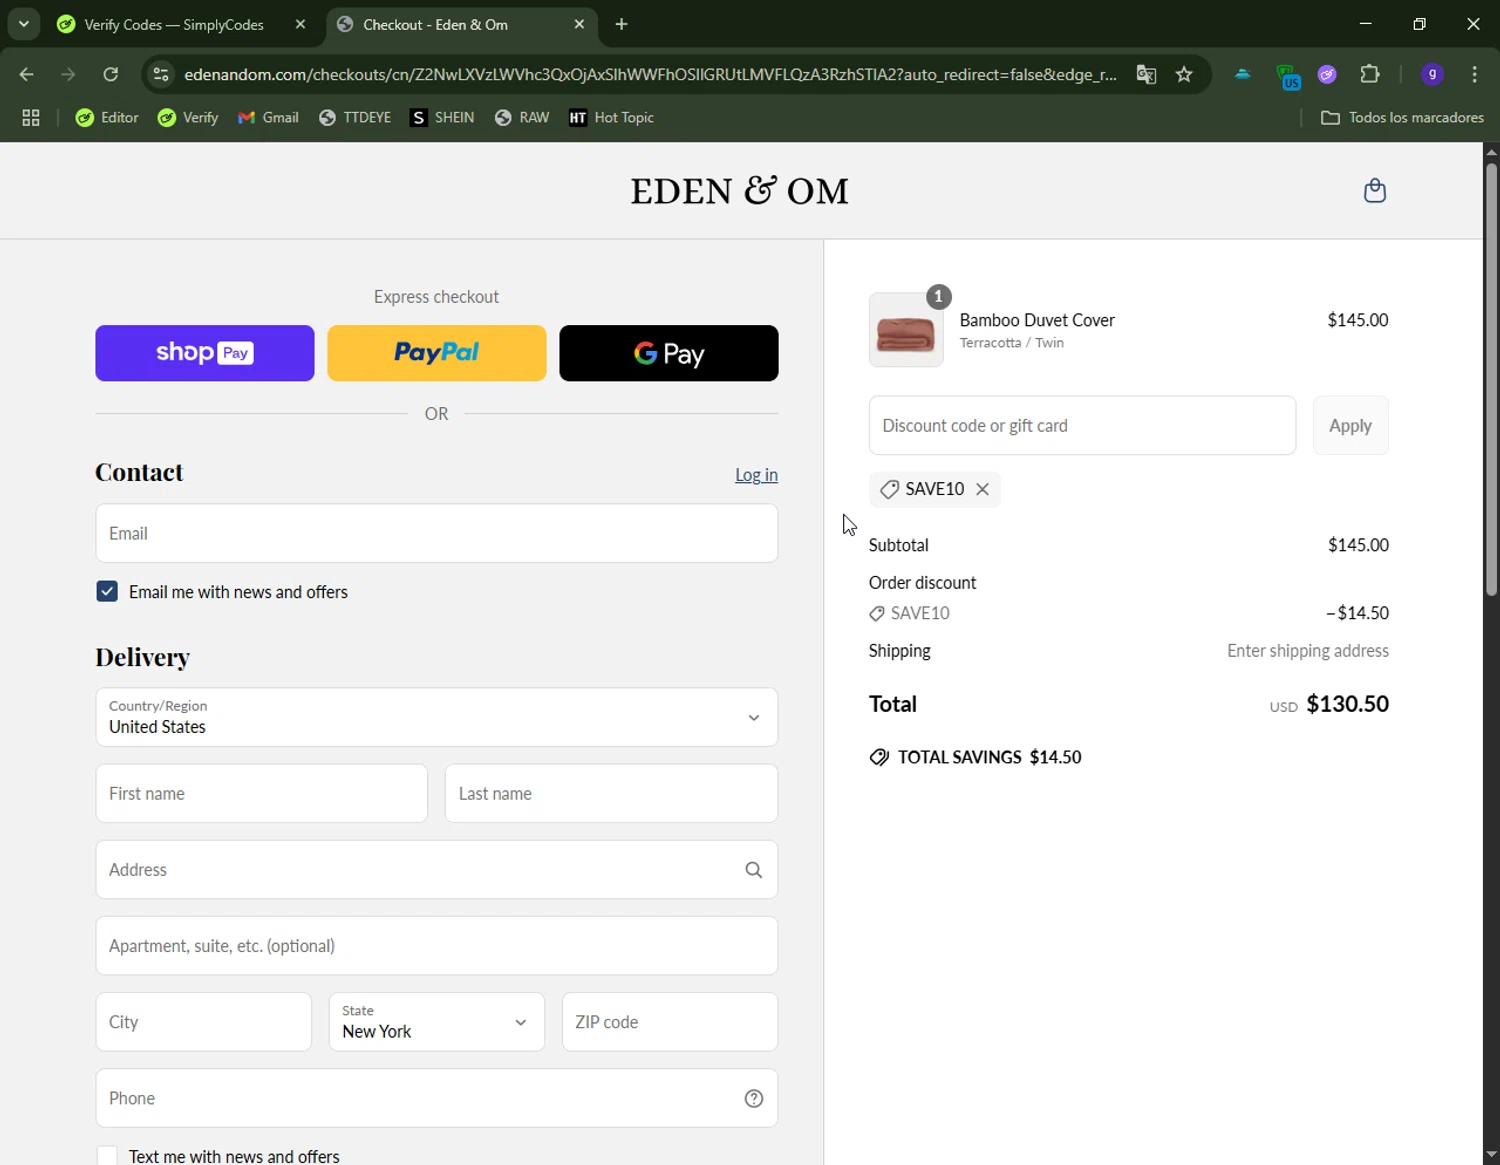Focus the Last name field
The height and width of the screenshot is (1165, 1500).
pos(611,793)
